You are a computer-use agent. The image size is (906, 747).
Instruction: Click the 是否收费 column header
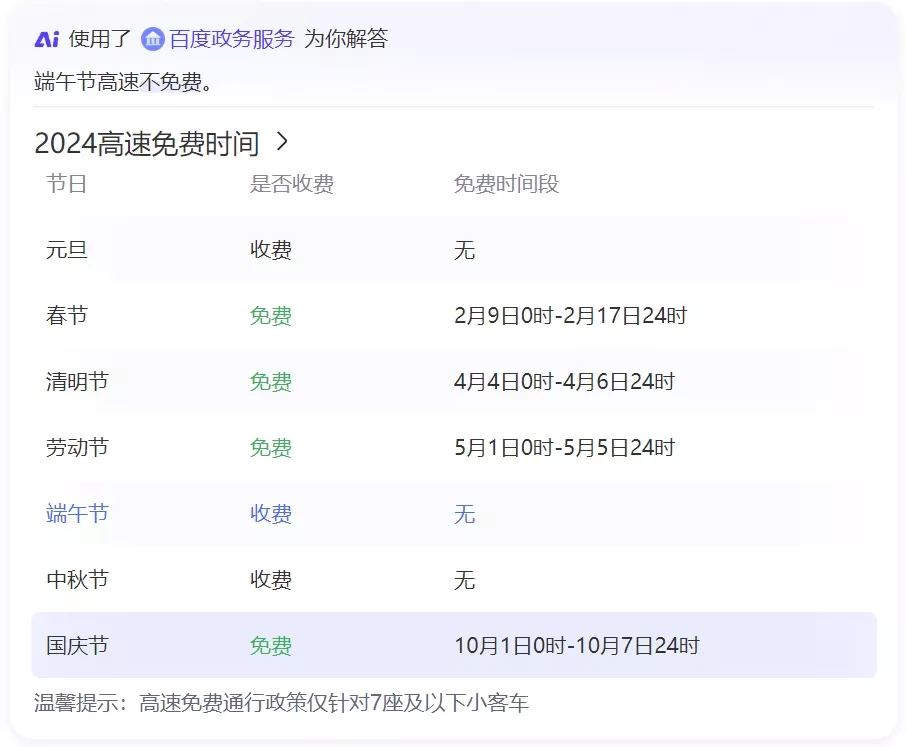[291, 184]
